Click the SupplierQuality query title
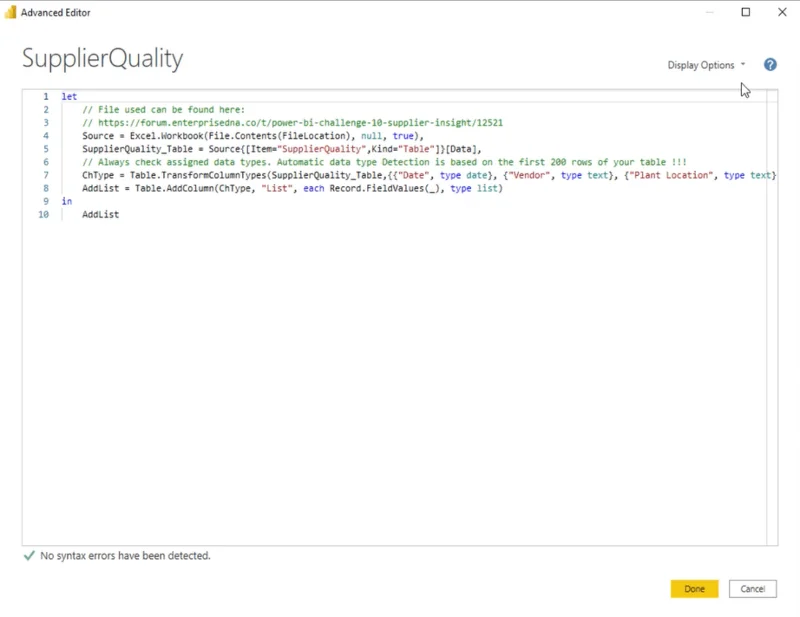 click(103, 58)
